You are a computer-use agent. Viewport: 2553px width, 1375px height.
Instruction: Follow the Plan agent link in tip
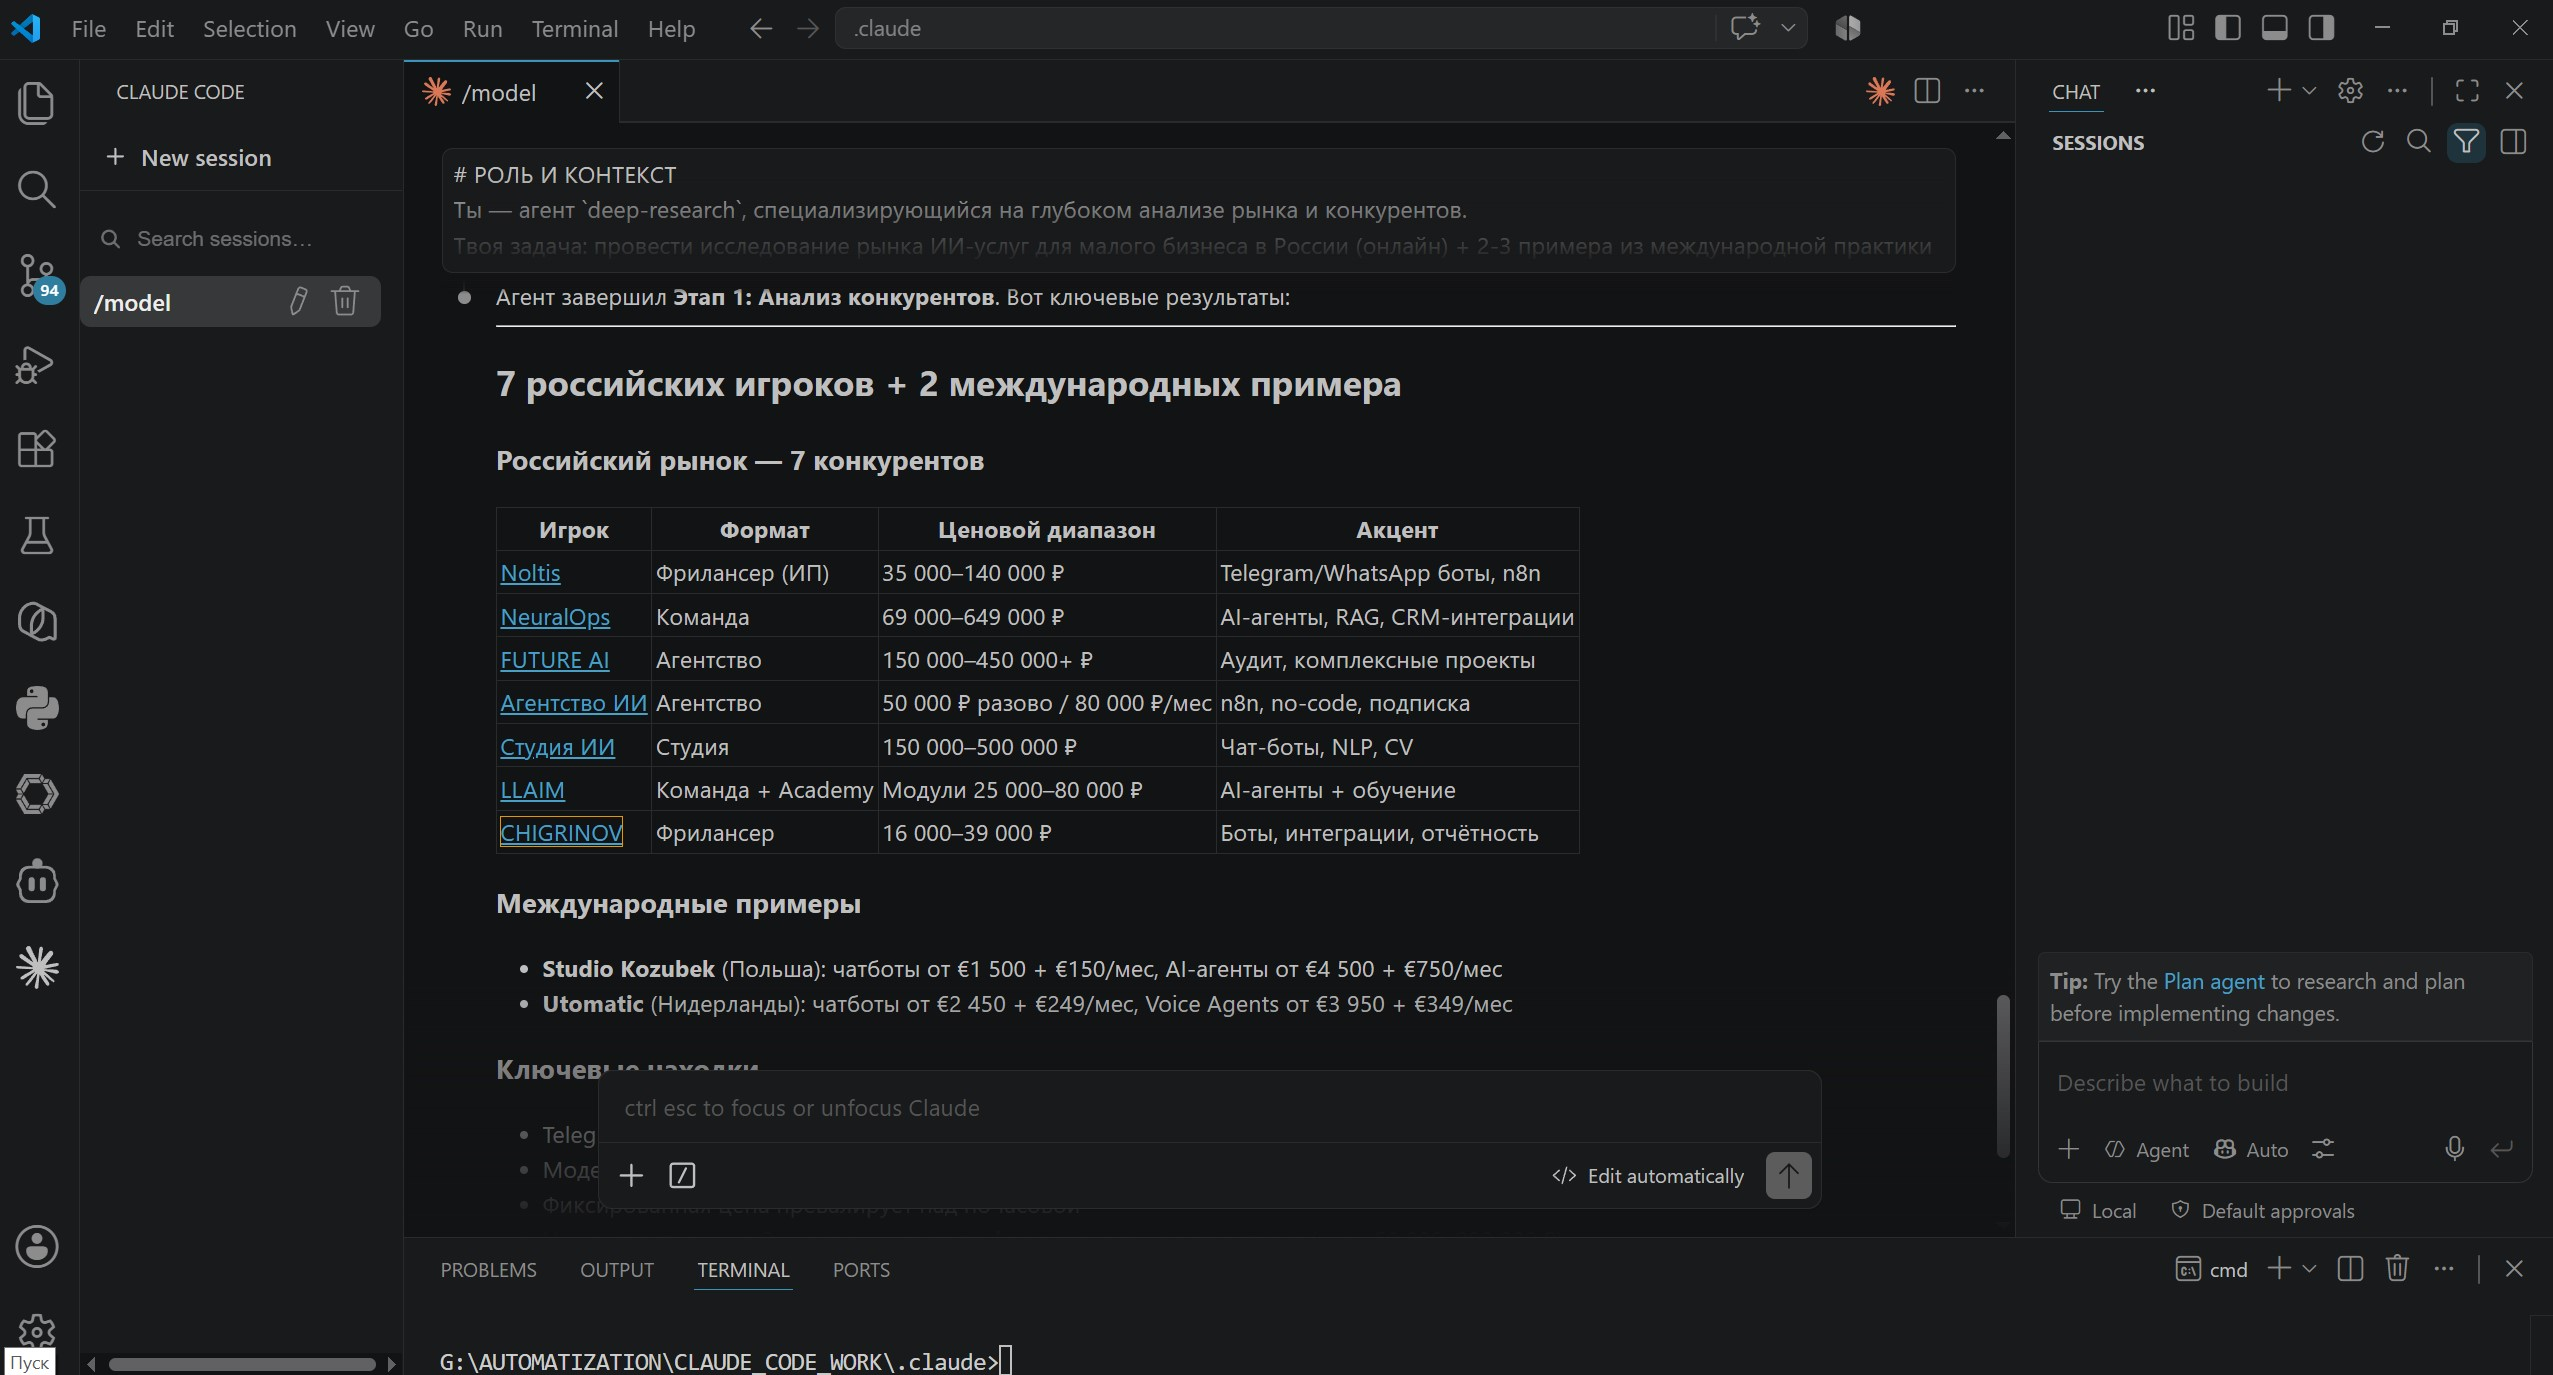tap(2213, 981)
